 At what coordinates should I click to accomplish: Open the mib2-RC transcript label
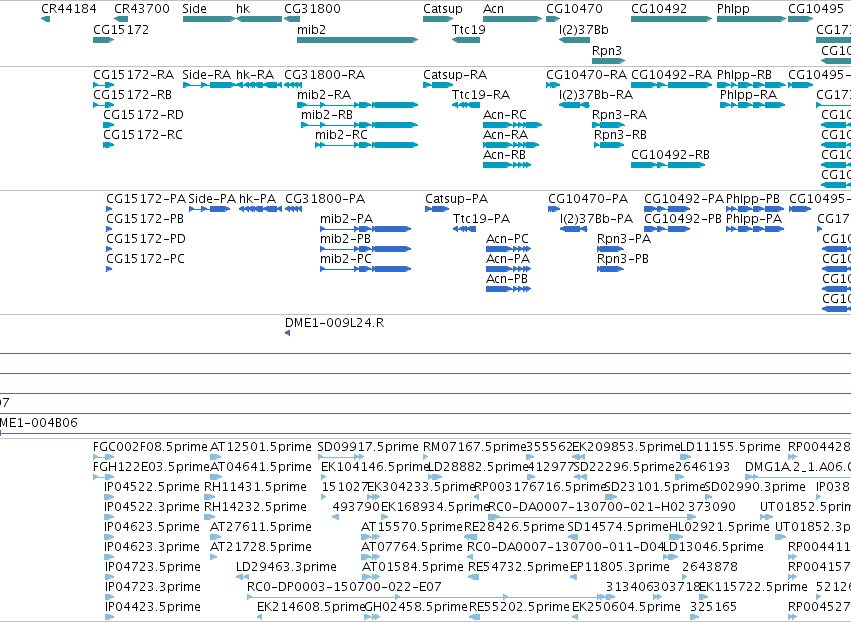pyautogui.click(x=341, y=135)
